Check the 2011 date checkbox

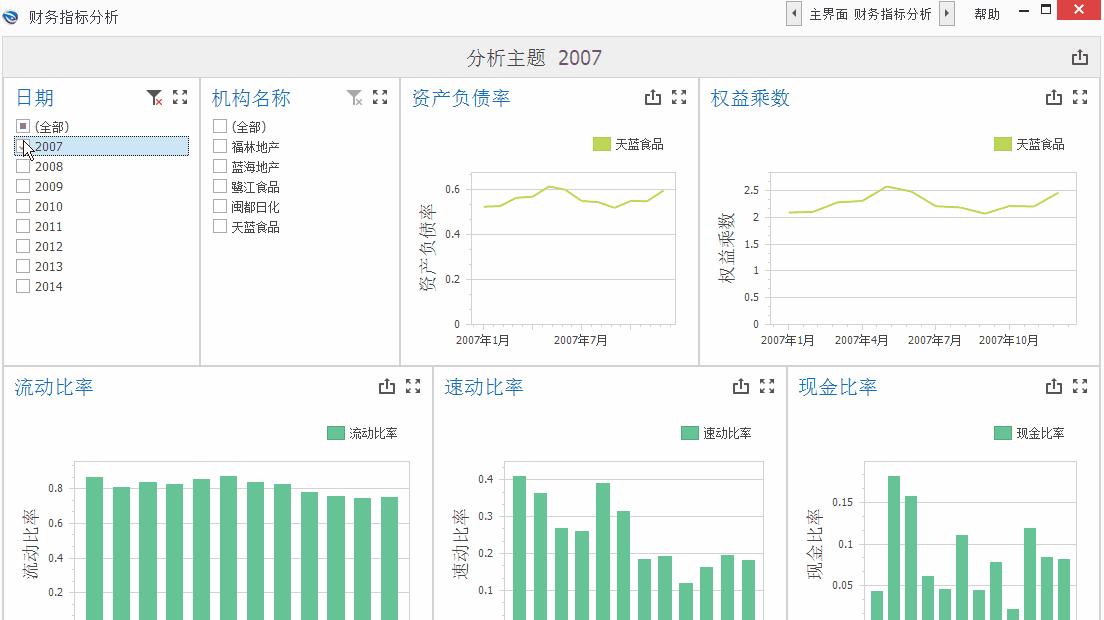[23, 227]
